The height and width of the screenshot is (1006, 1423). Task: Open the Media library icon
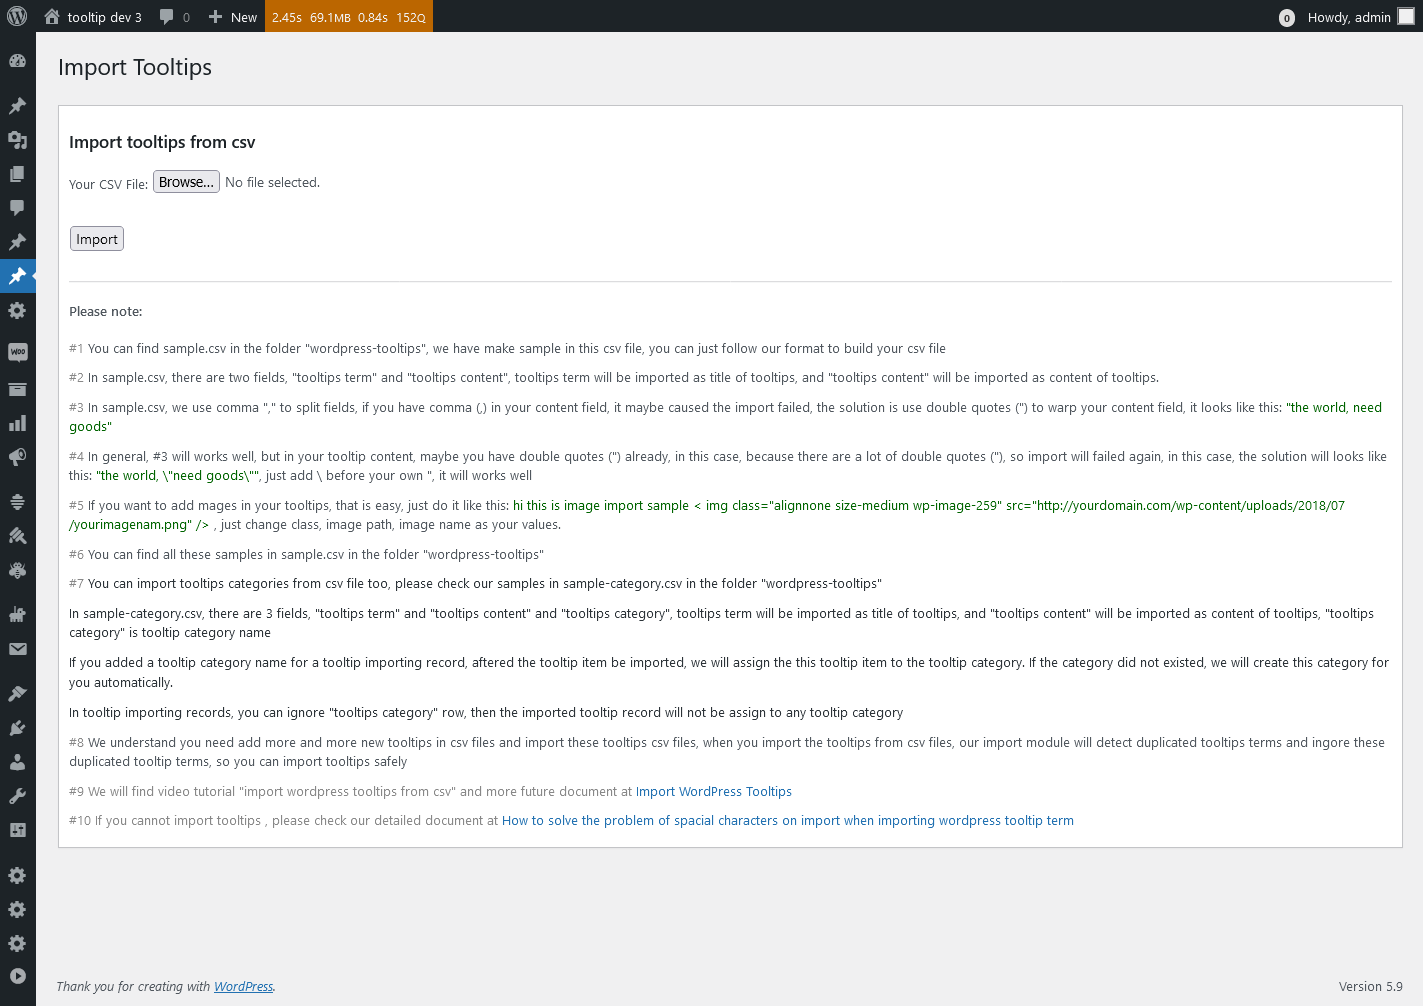pos(17,140)
